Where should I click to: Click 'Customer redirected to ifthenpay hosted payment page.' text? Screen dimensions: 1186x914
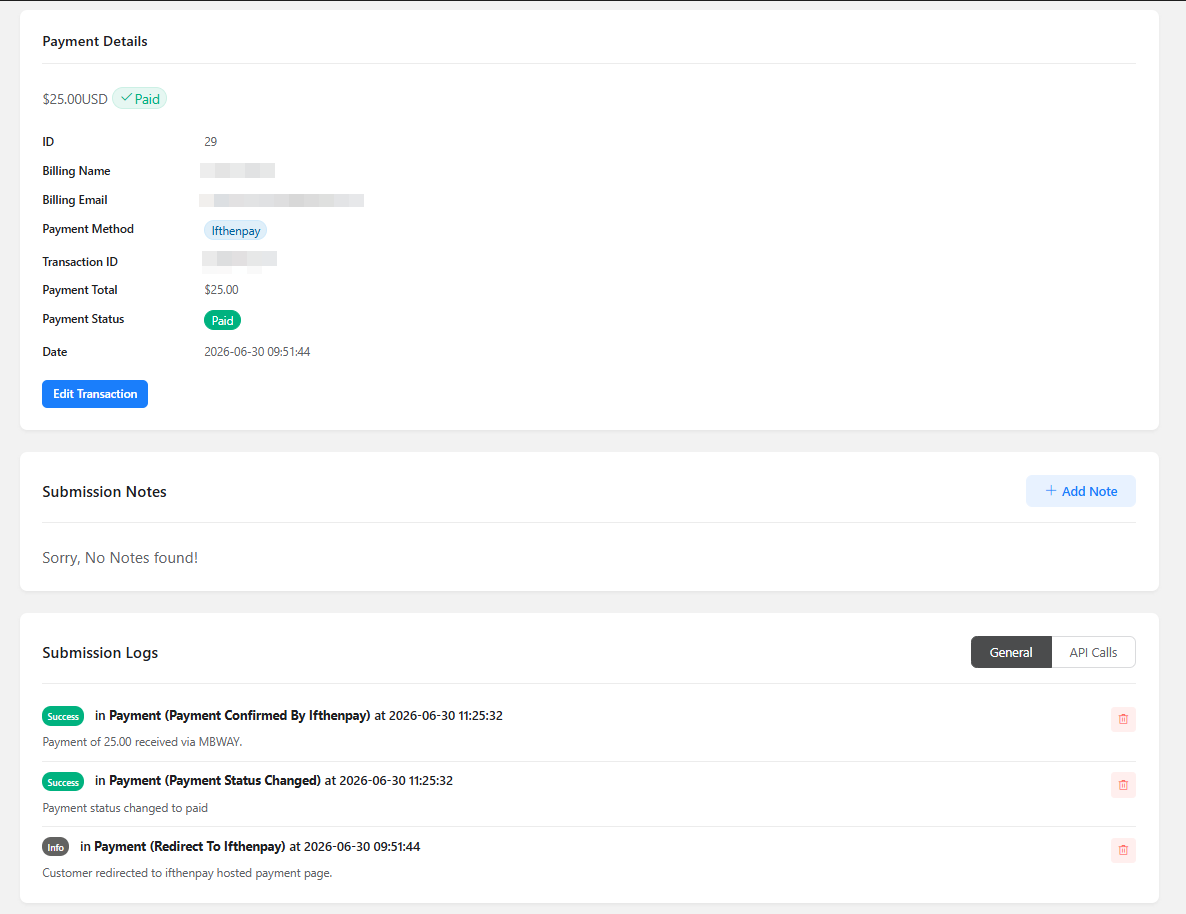click(188, 873)
